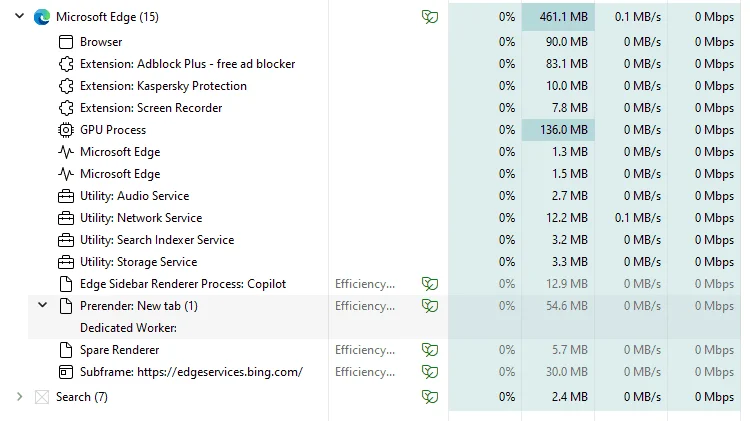Click the Subframe edgeservices.bing.com frame icon
This screenshot has width=750, height=421.
pos(66,372)
